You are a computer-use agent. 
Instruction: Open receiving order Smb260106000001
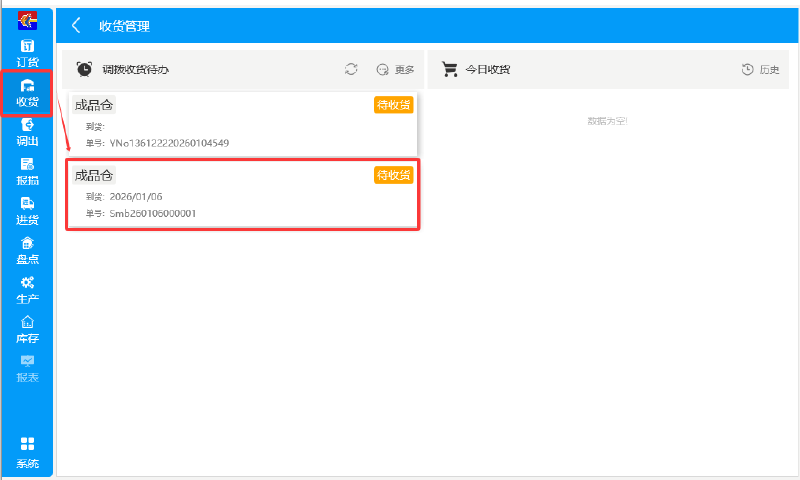point(243,194)
